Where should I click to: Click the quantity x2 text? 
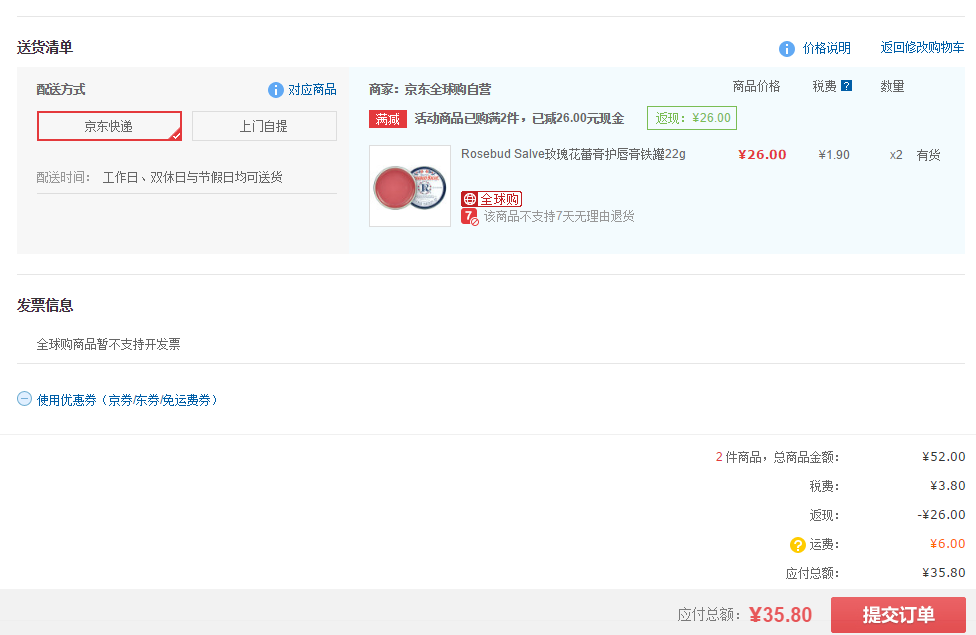point(896,155)
